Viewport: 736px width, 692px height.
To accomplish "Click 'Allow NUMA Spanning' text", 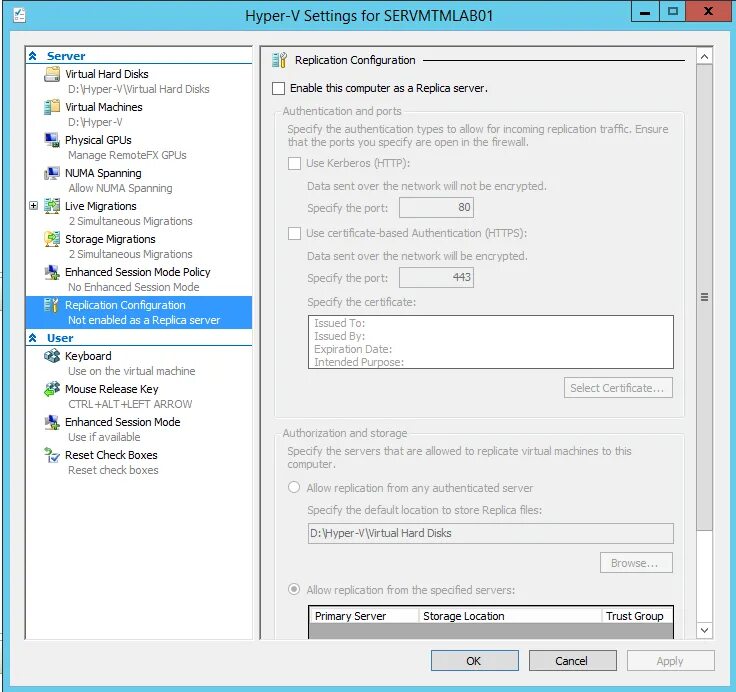I will (120, 188).
